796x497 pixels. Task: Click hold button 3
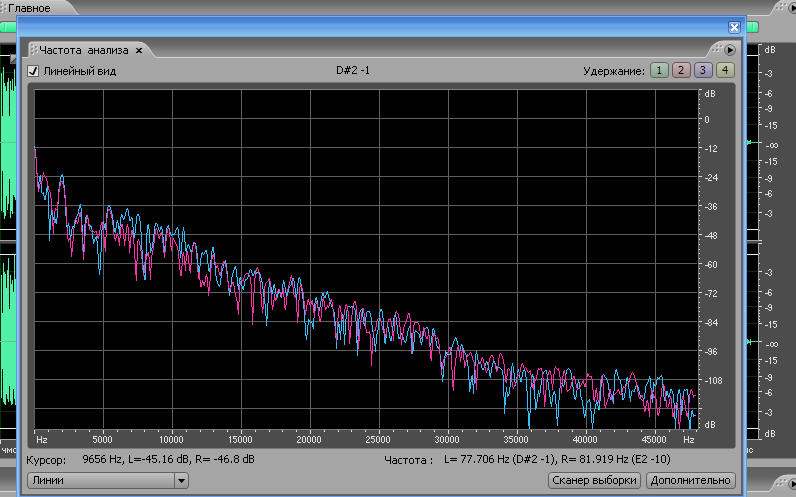pyautogui.click(x=702, y=70)
